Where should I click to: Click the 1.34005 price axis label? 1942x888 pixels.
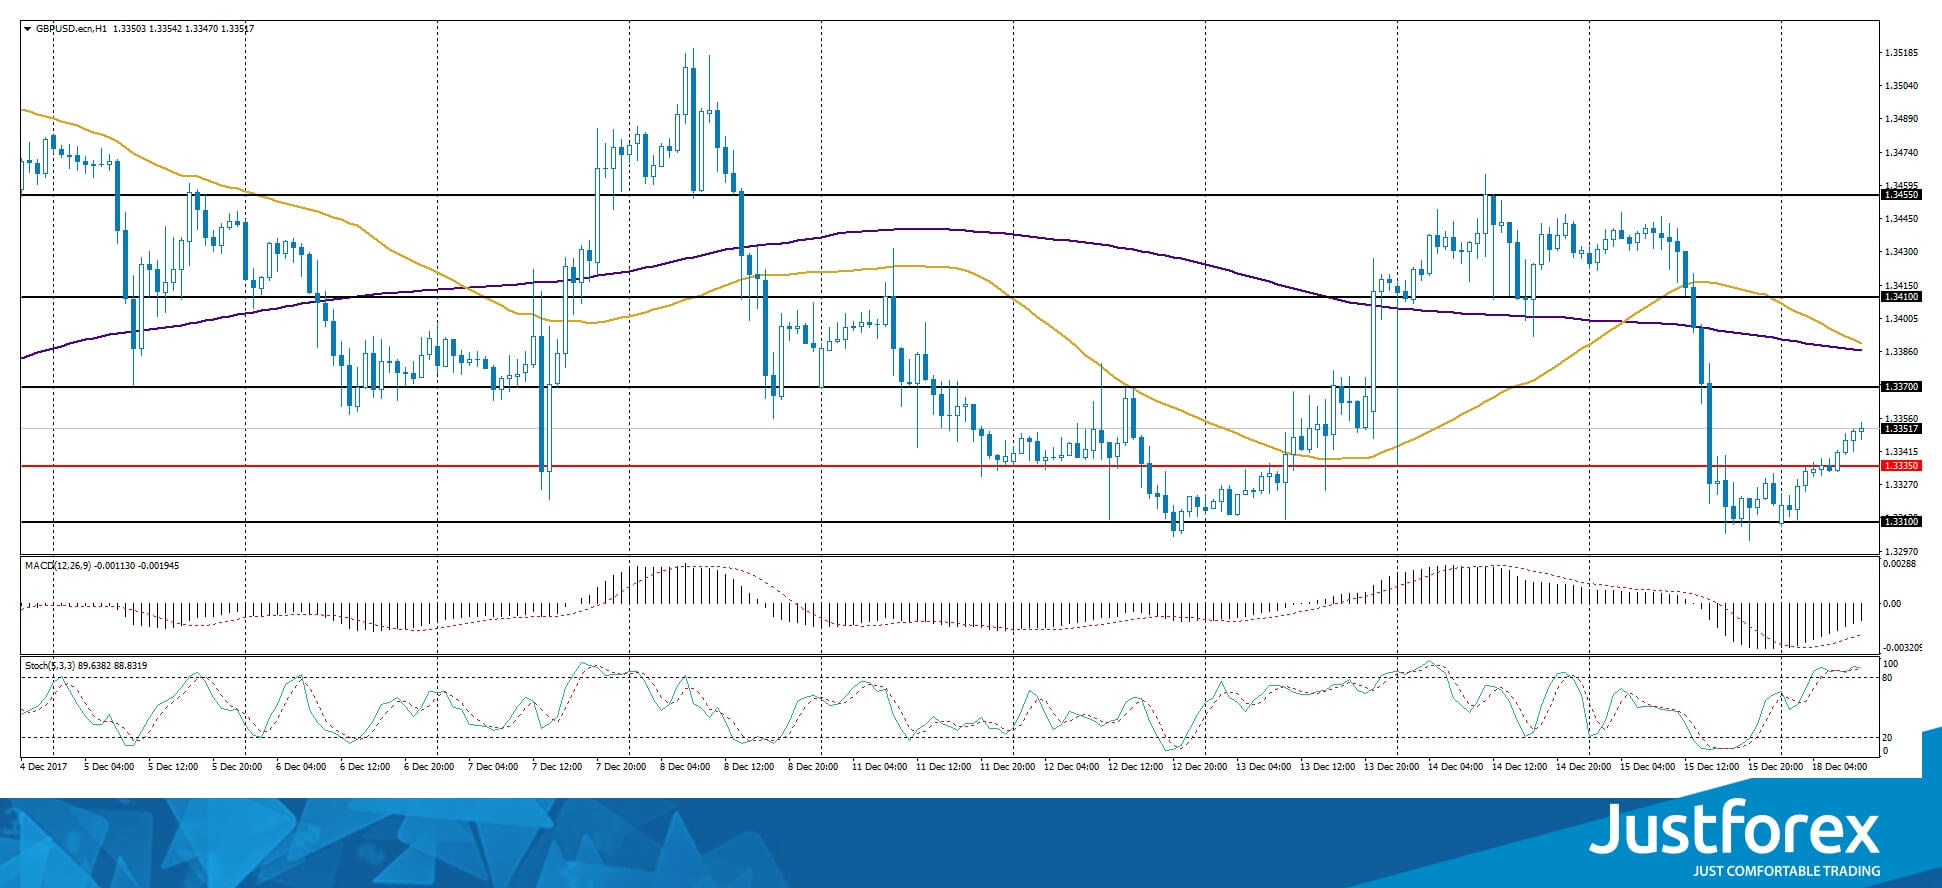1901,319
